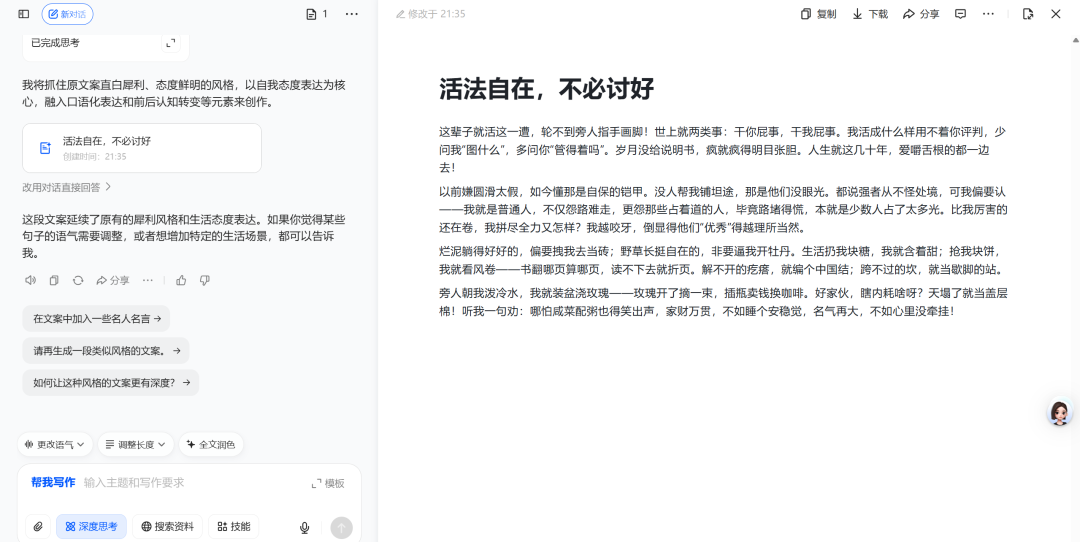Open the 技能 skills menu

(233, 526)
